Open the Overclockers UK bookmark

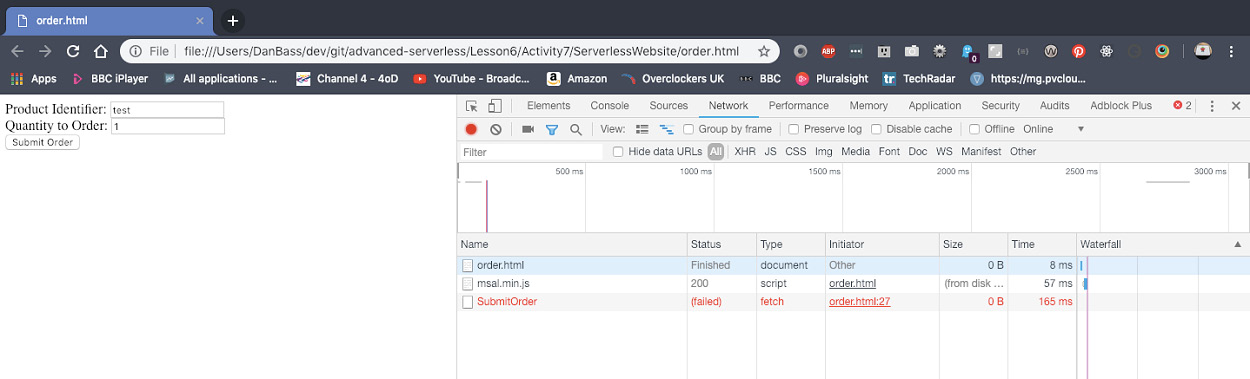[672, 78]
